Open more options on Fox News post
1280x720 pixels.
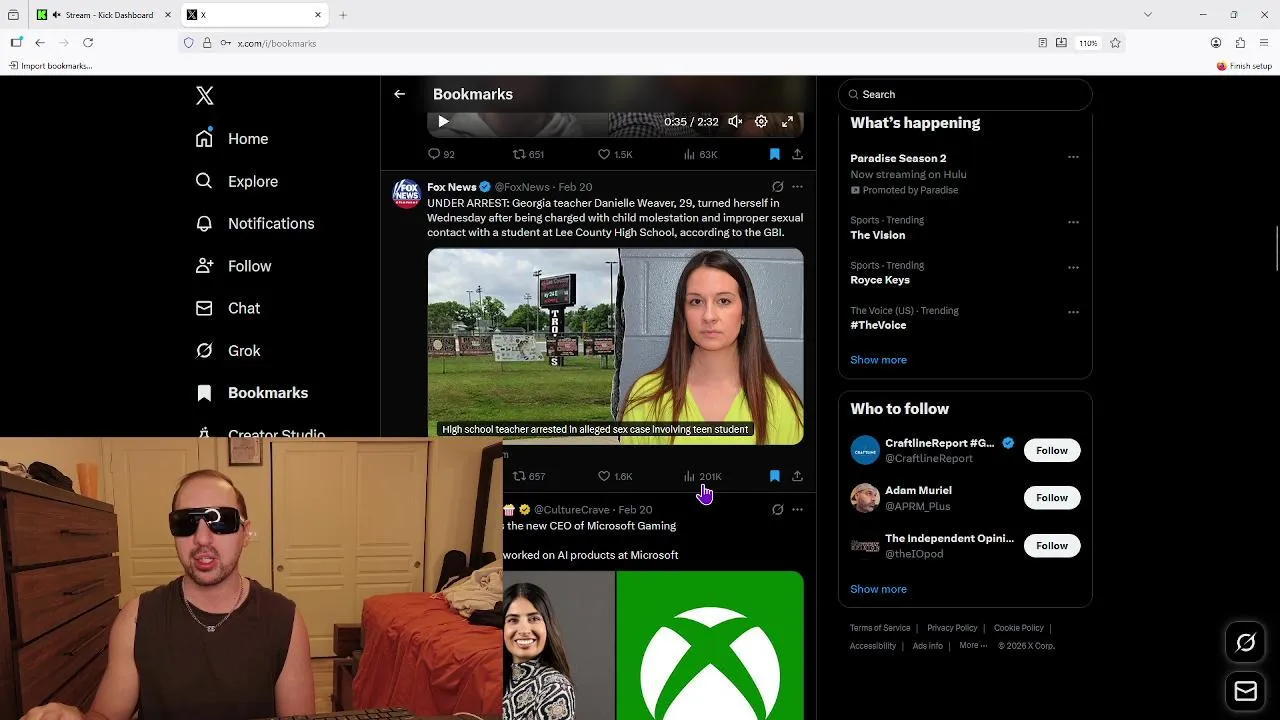(x=797, y=187)
